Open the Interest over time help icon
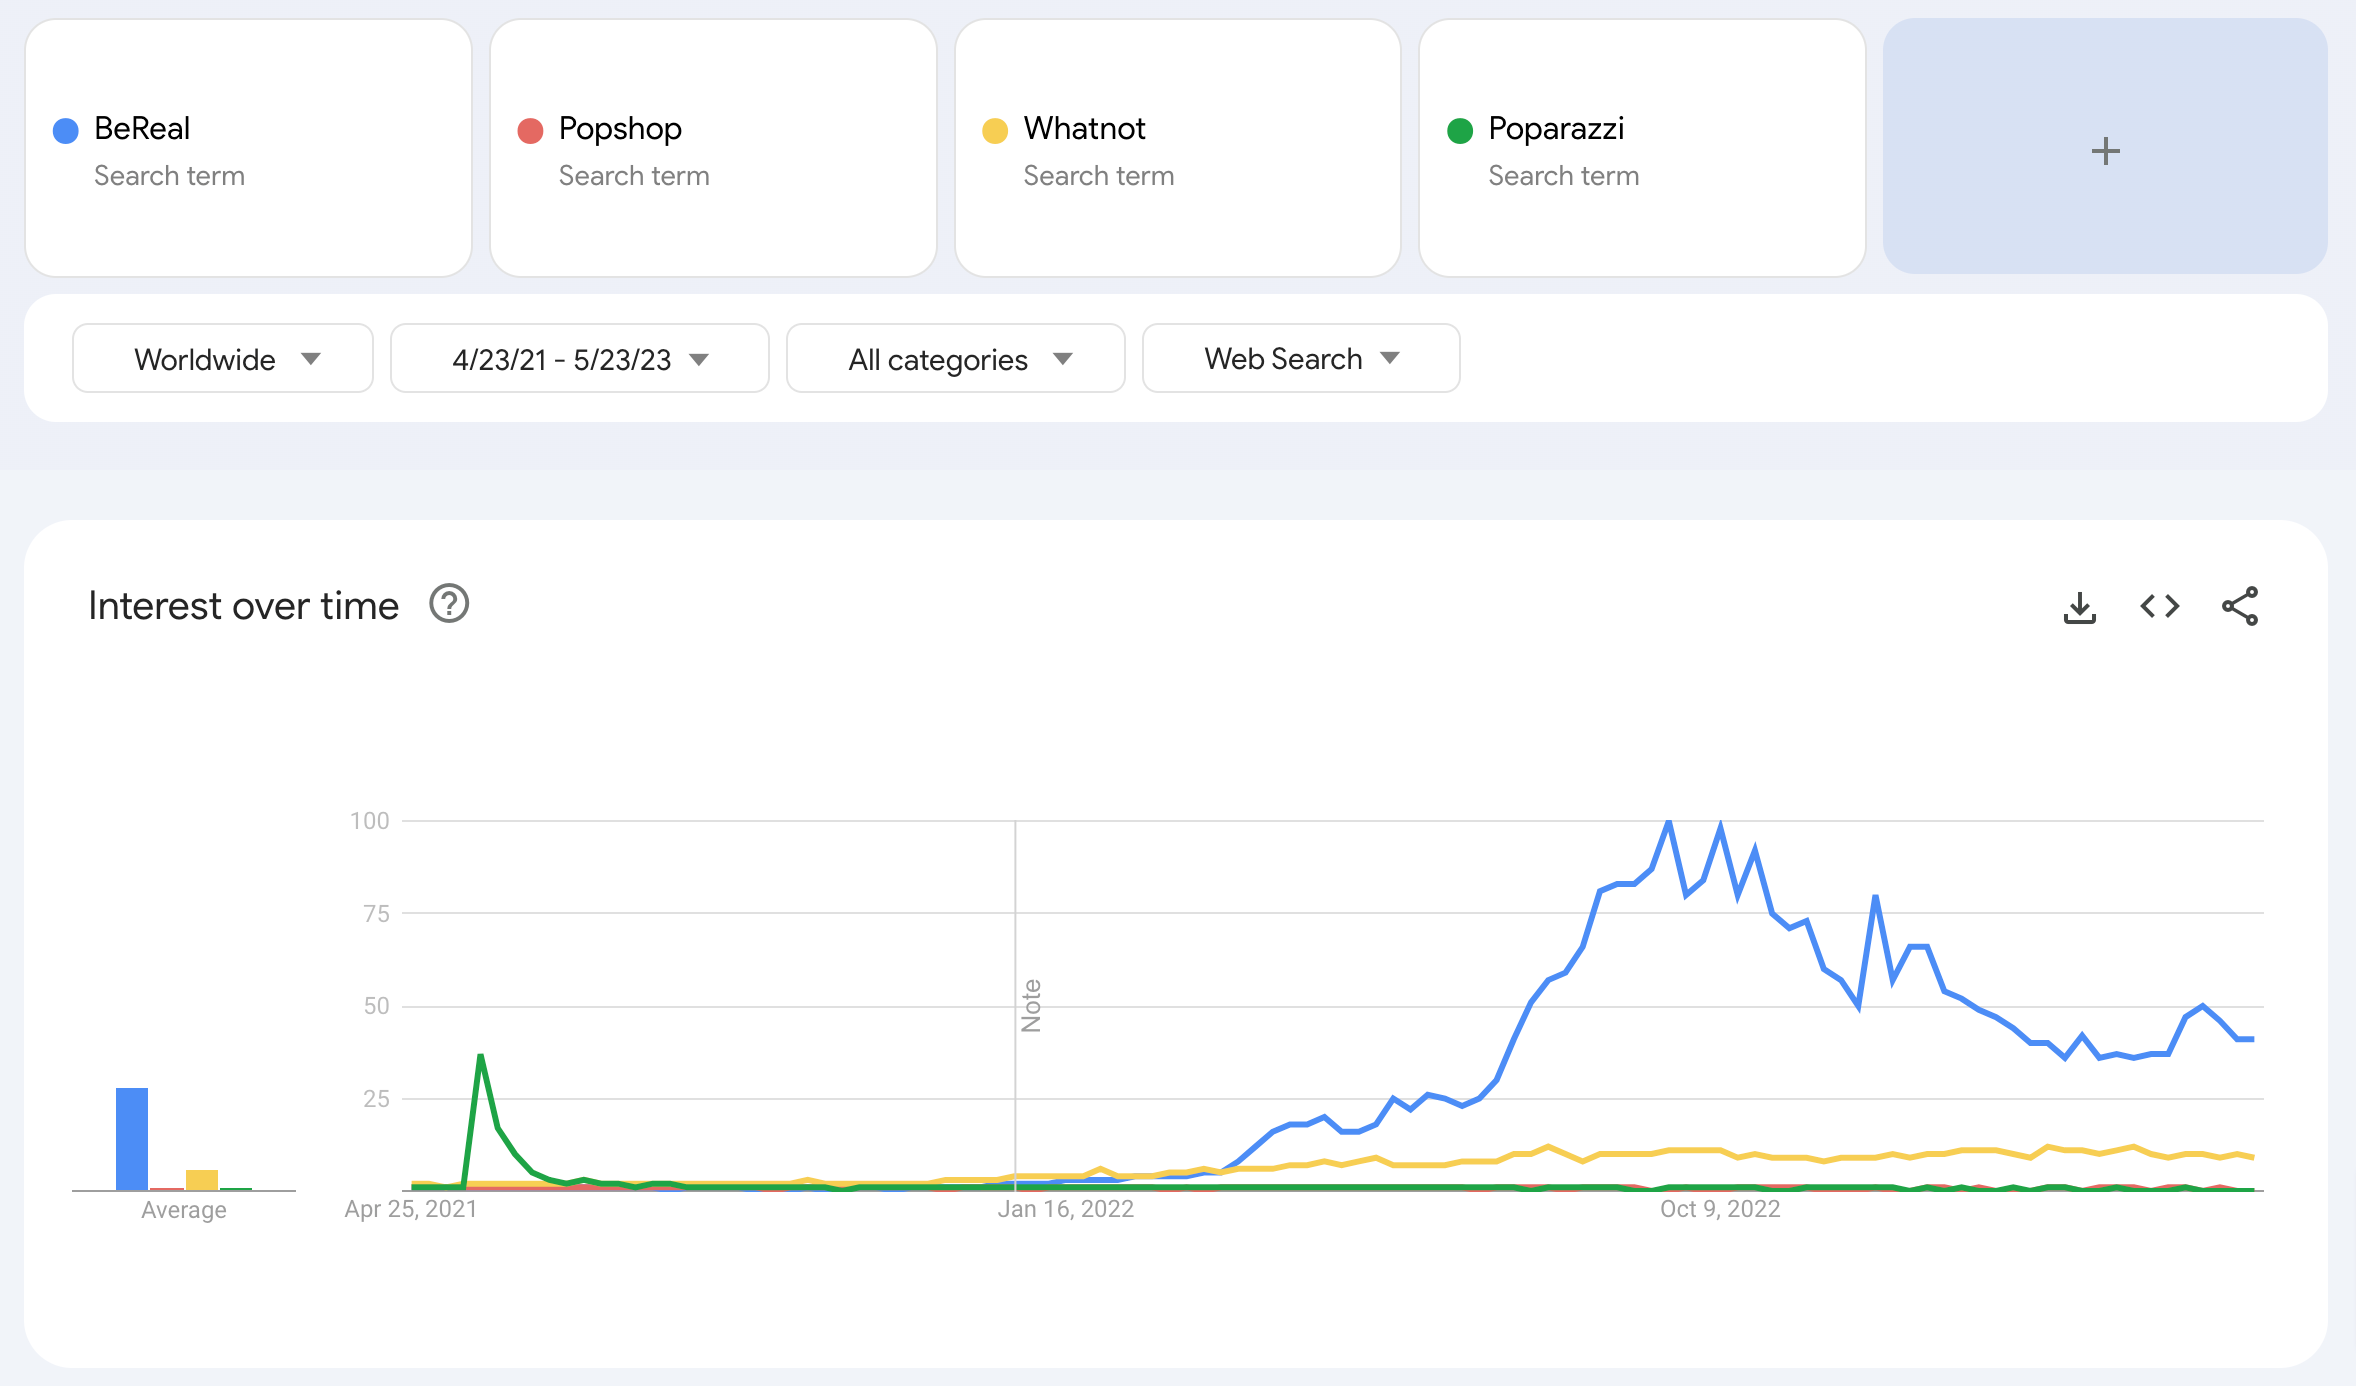This screenshot has width=2356, height=1386. [x=449, y=604]
